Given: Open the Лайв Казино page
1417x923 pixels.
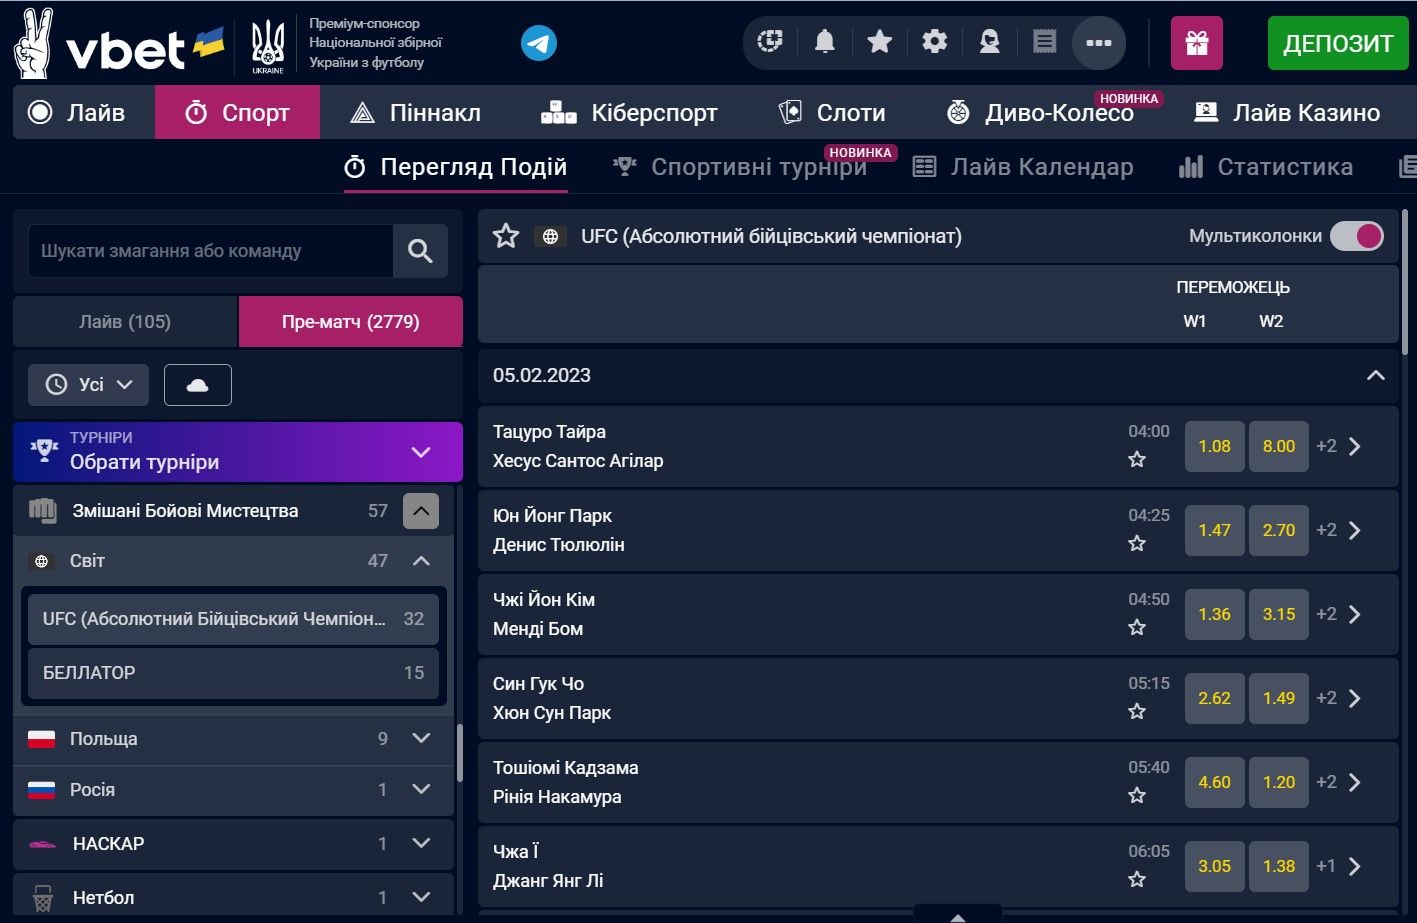Looking at the screenshot, I should (x=1288, y=112).
